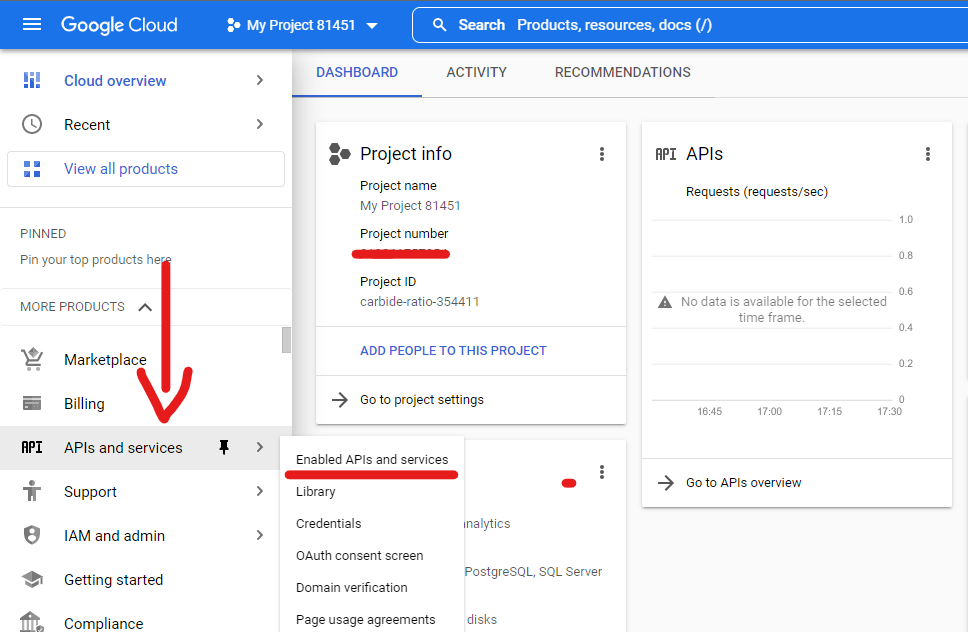Click the Google Cloud logo
Screen dimensions: 968x632
pyautogui.click(x=119, y=25)
